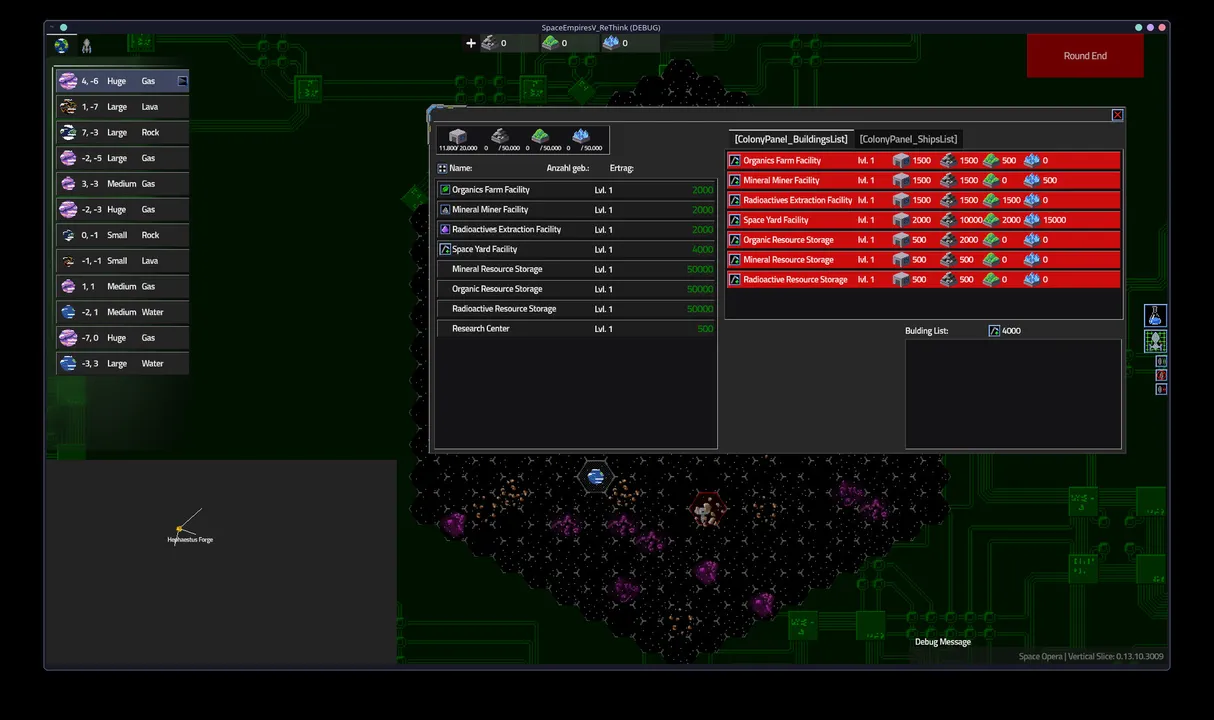Image resolution: width=1214 pixels, height=720 pixels.
Task: Select the -1, -1 Small Lava planet row
Action: coord(122,261)
